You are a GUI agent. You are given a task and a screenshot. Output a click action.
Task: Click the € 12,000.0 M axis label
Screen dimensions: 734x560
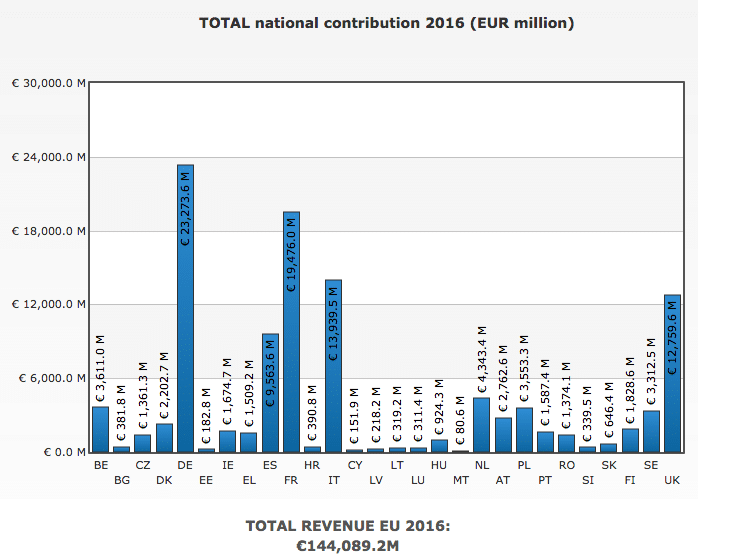(x=48, y=304)
